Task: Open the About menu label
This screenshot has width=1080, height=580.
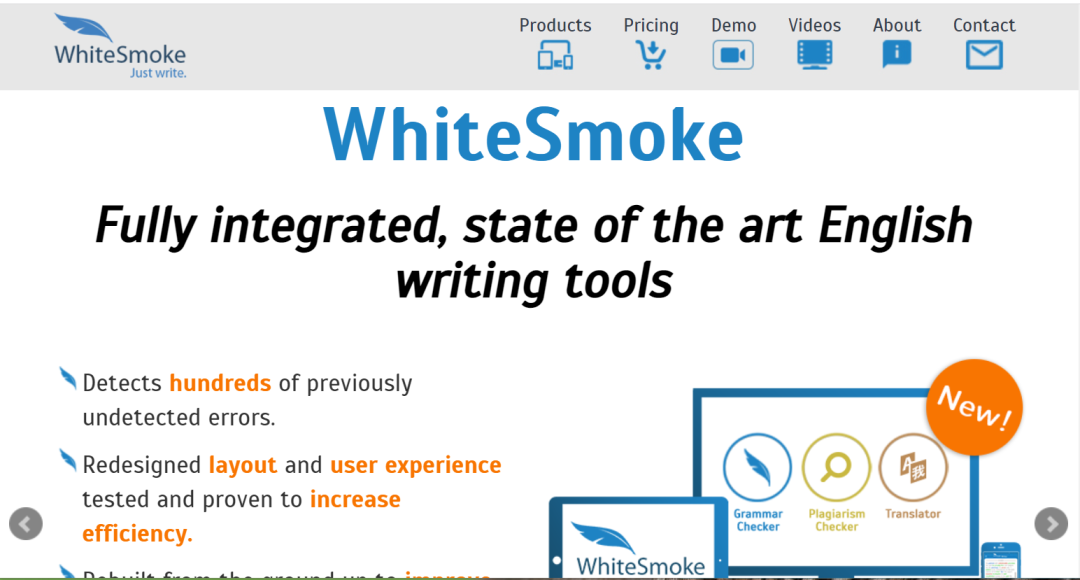Action: pyautogui.click(x=897, y=25)
